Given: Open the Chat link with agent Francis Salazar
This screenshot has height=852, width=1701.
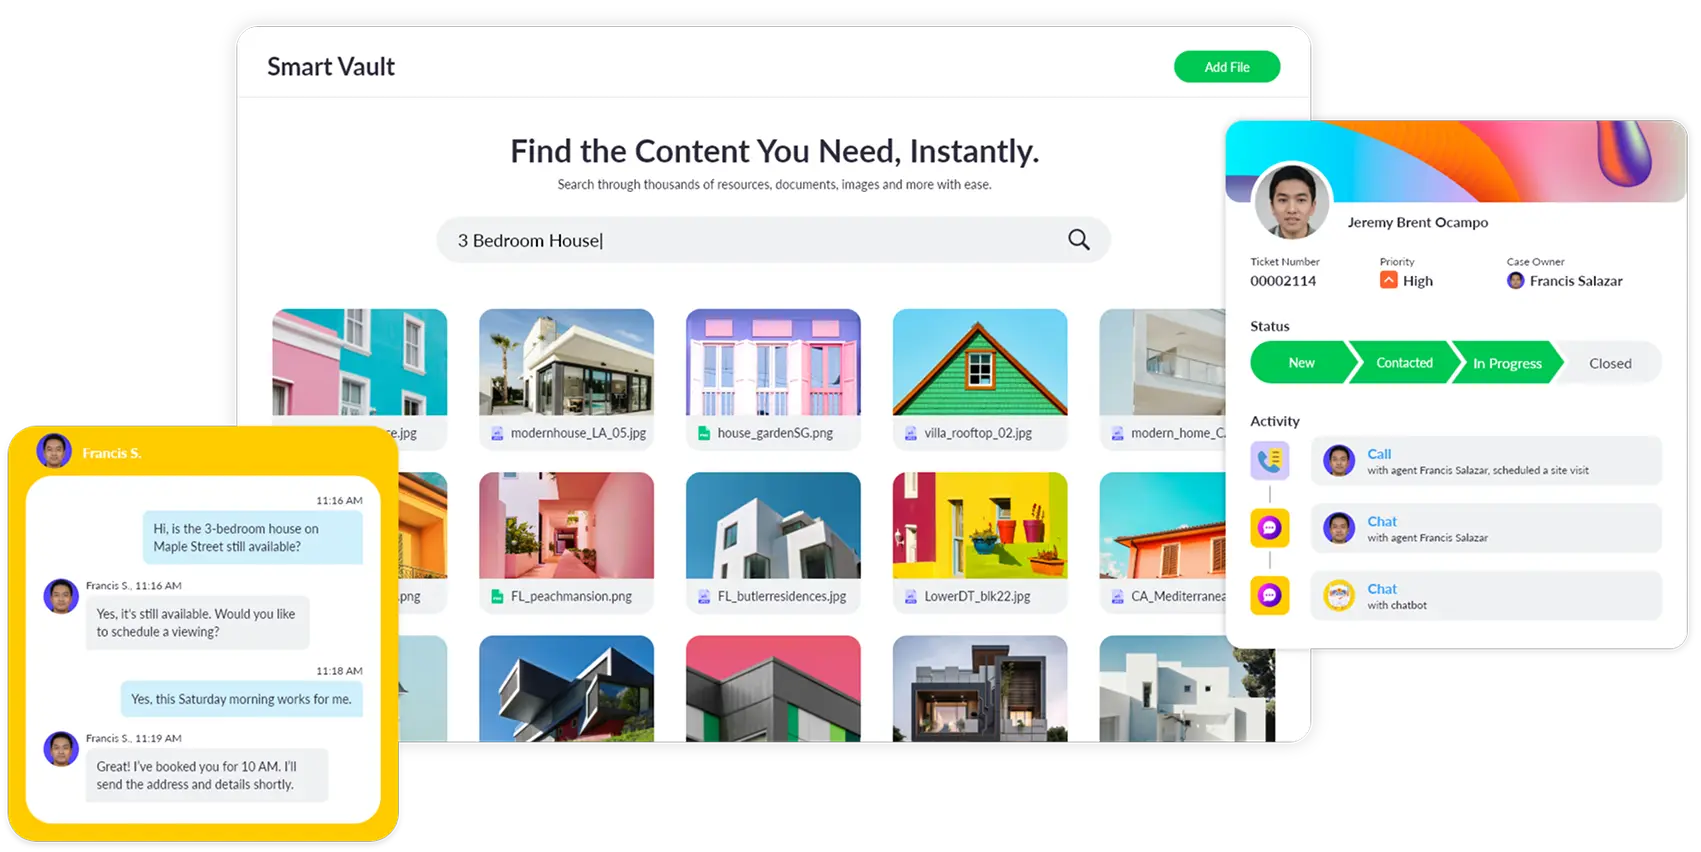Looking at the screenshot, I should tap(1382, 522).
